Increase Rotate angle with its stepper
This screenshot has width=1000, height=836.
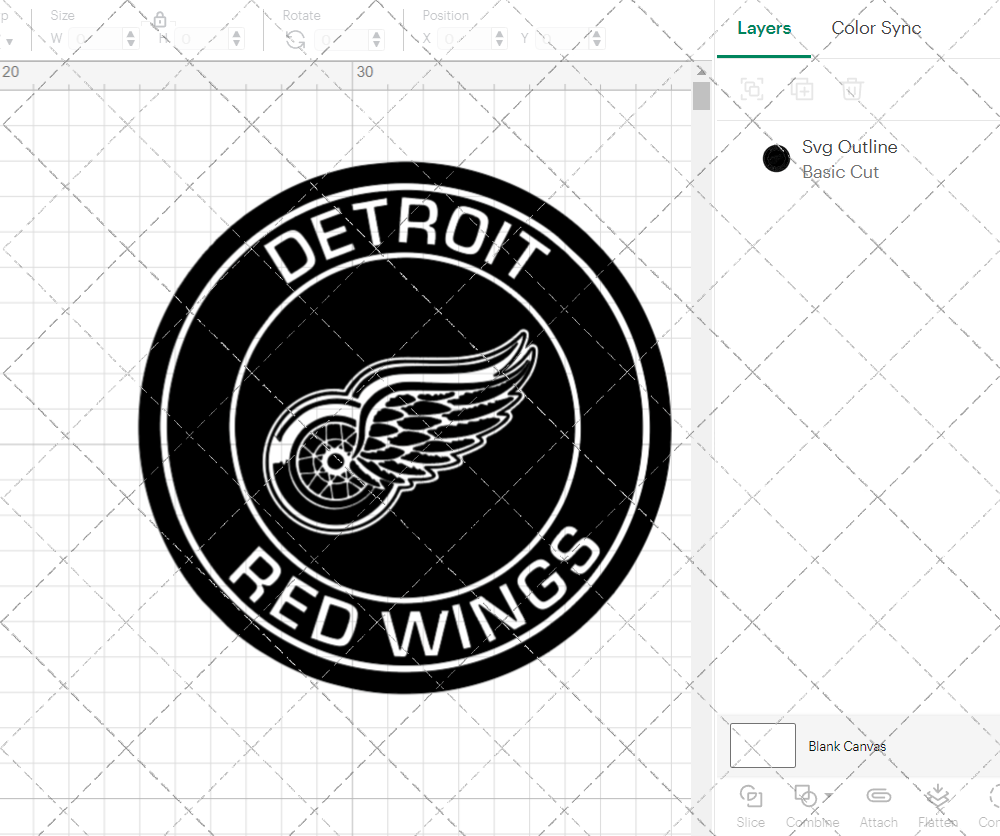[x=375, y=33]
